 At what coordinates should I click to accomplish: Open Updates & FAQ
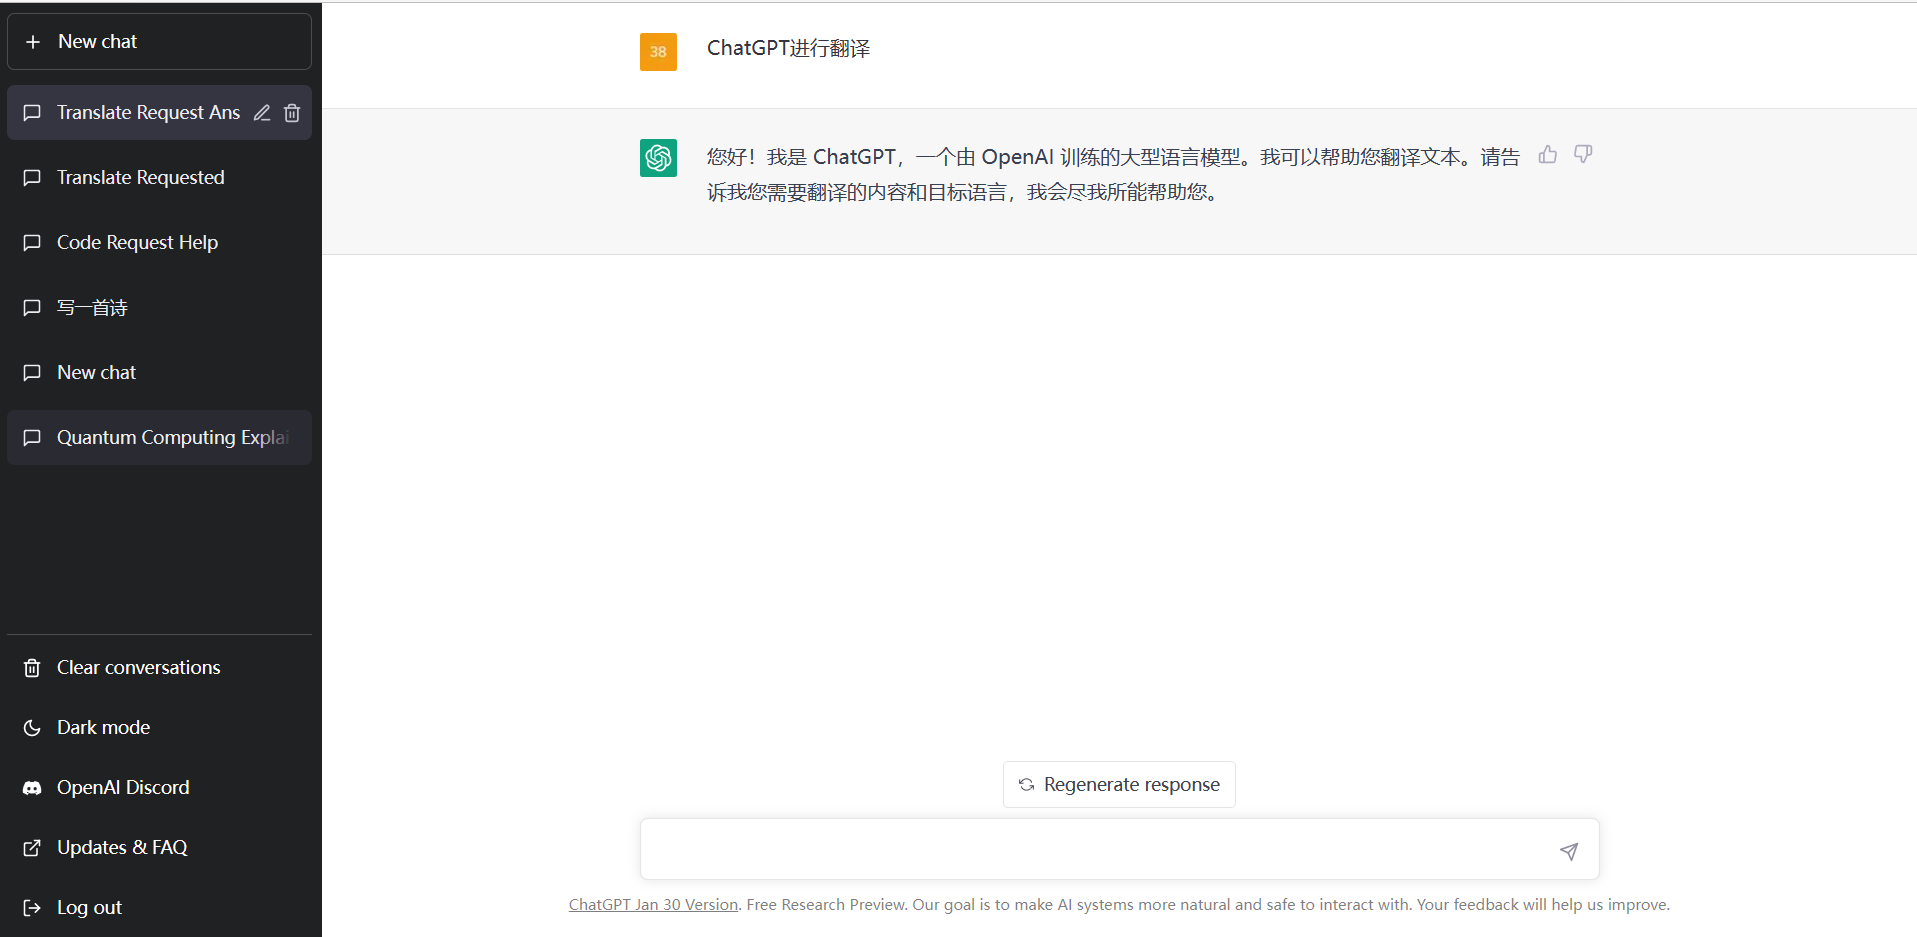click(x=159, y=848)
